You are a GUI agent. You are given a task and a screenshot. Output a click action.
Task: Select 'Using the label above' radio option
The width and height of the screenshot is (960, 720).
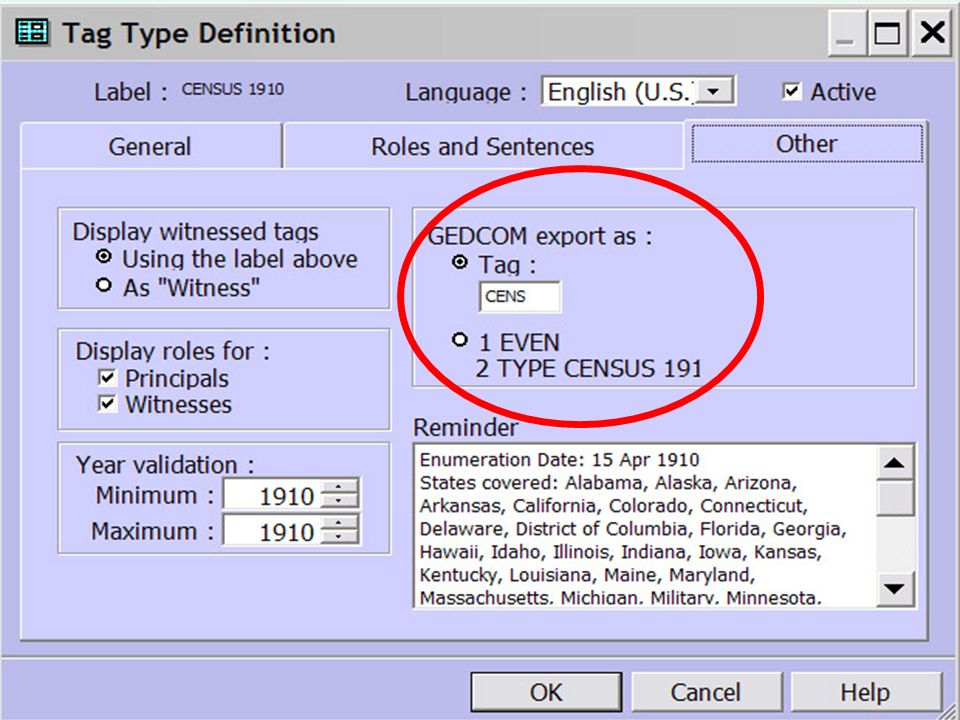pos(104,257)
